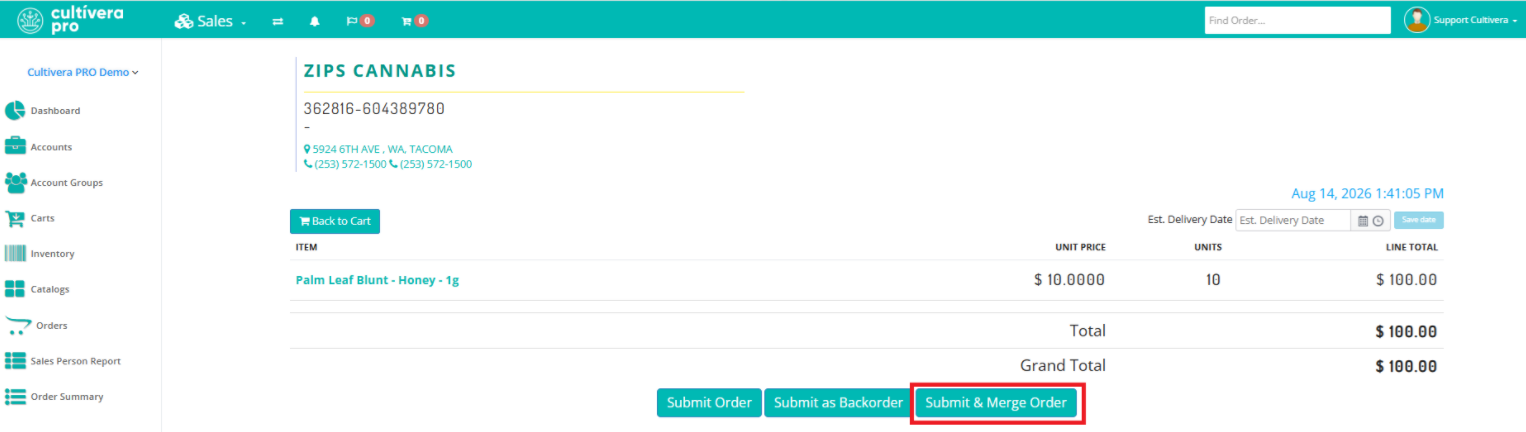Click the ZIPS CANNABIS account heading
This screenshot has height=432, width=1526.
(x=380, y=71)
